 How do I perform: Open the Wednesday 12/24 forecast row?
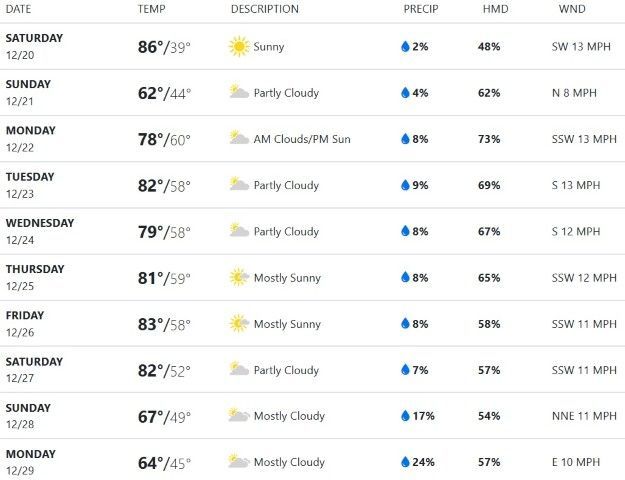(312, 231)
